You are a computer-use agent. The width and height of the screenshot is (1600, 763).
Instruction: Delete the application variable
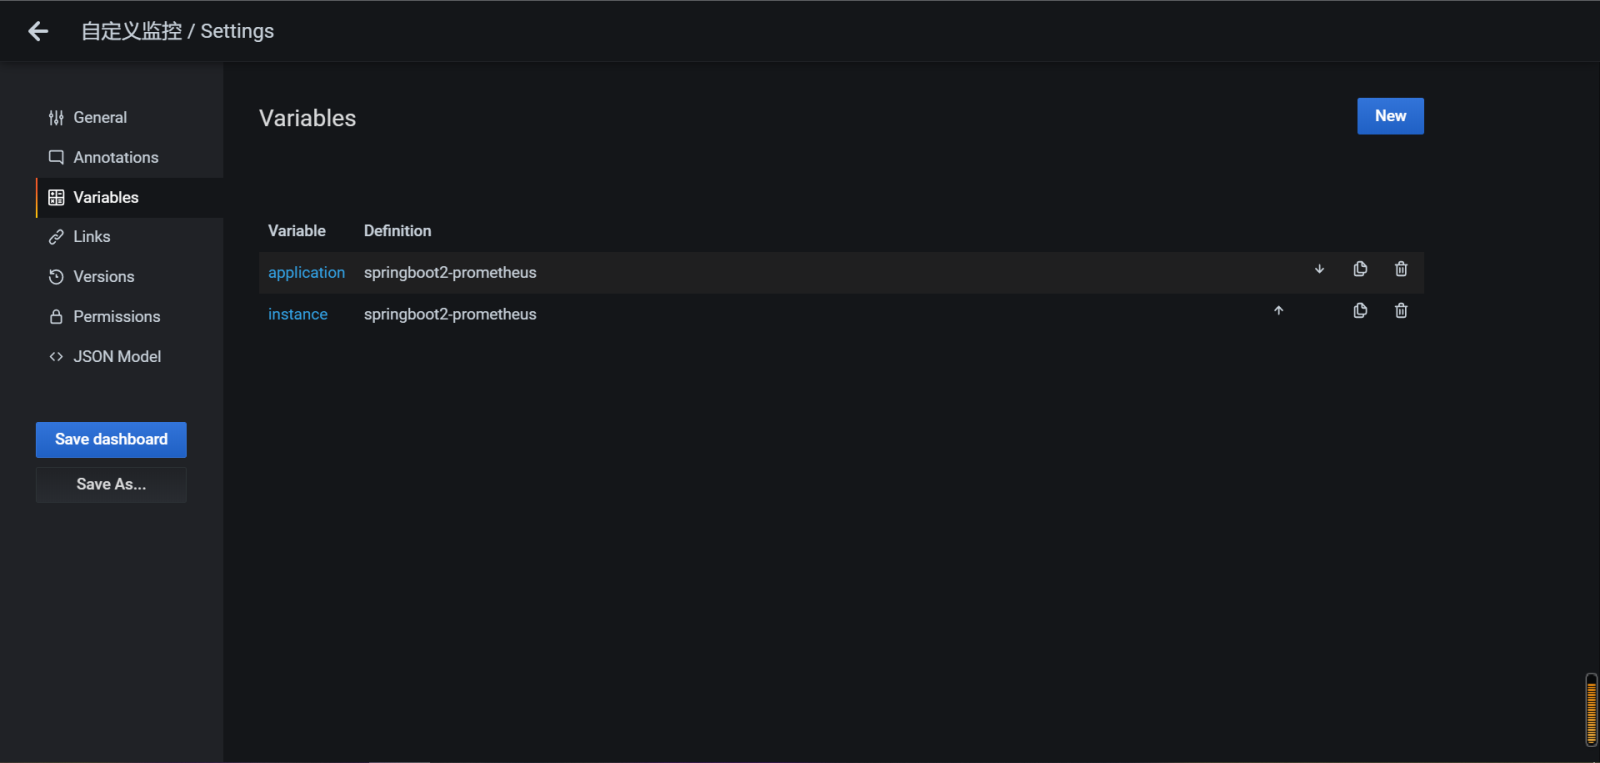[x=1400, y=269]
